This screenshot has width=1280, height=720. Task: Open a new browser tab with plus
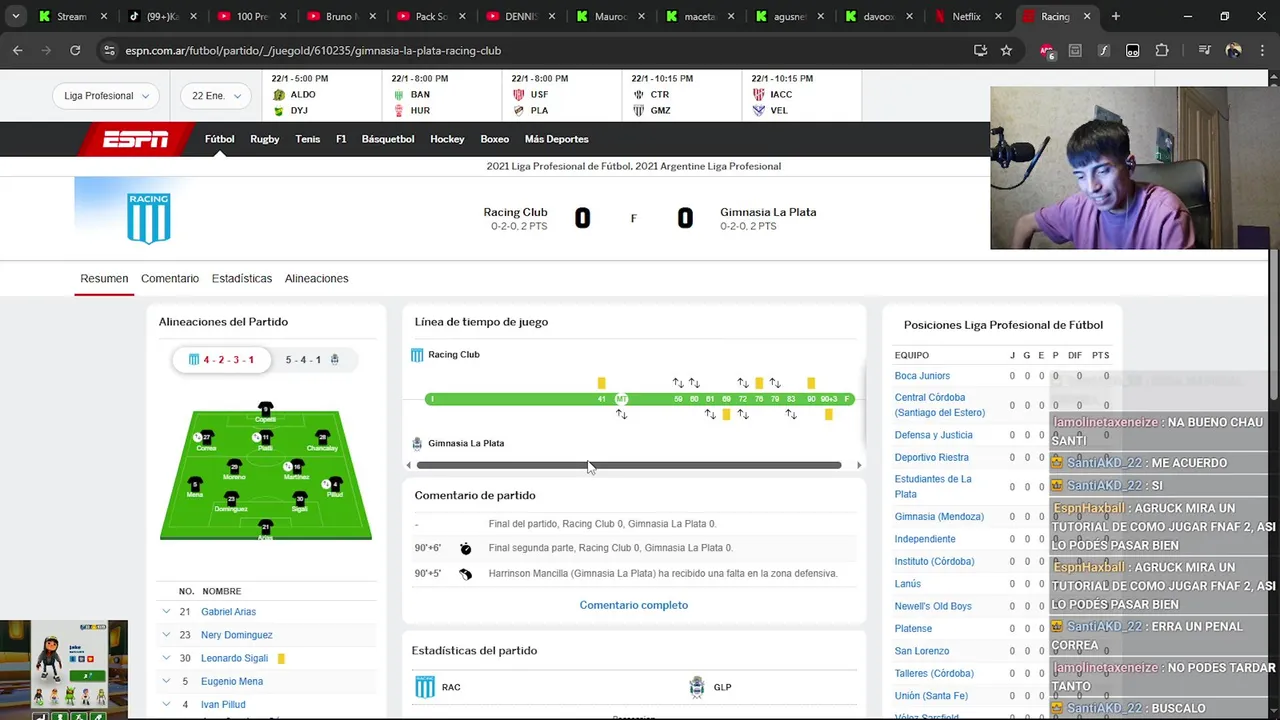pyautogui.click(x=1115, y=16)
